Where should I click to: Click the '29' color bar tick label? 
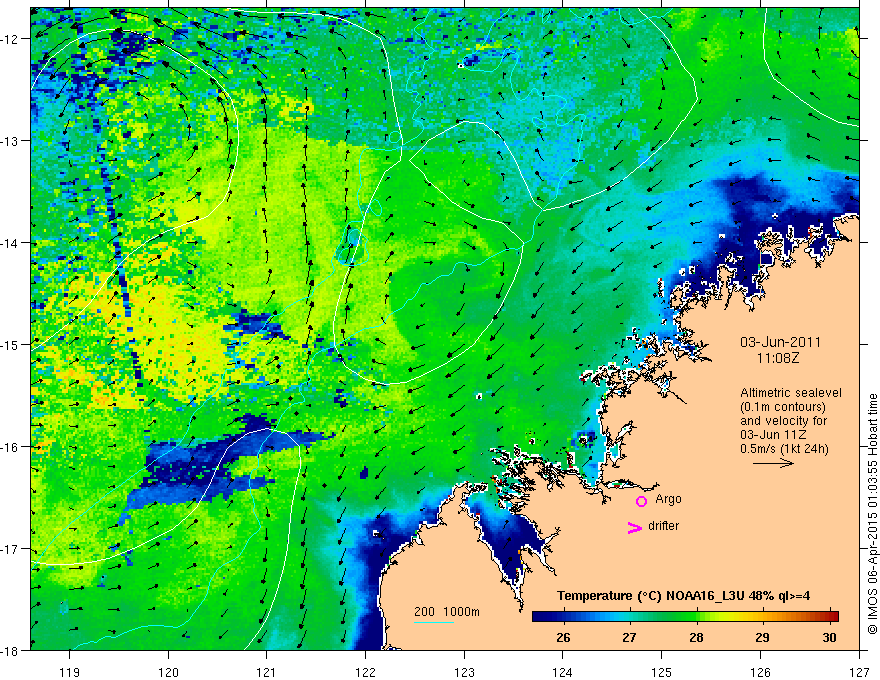[x=762, y=637]
